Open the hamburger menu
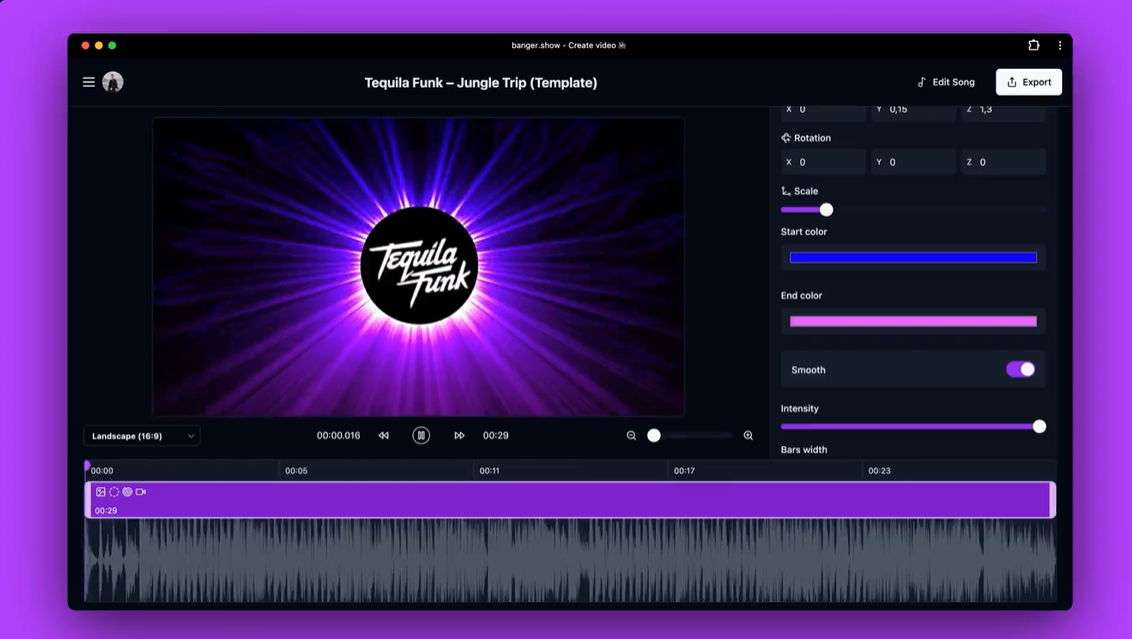Viewport: 1132px width, 639px height. click(89, 82)
